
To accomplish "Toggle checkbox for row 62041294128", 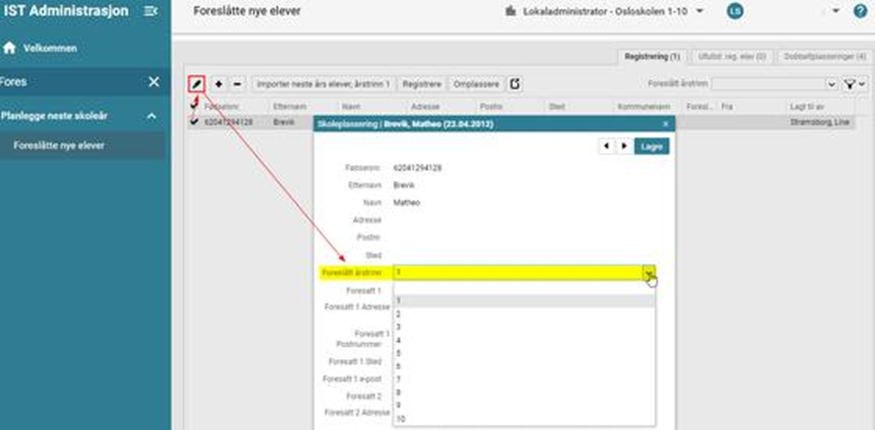I will [195, 121].
